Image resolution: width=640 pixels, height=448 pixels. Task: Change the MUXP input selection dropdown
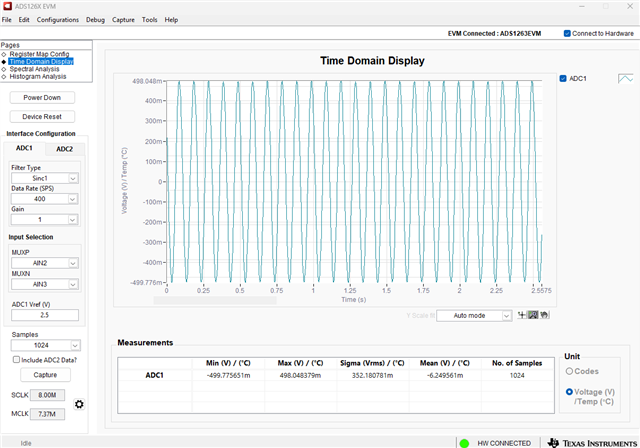[44, 263]
